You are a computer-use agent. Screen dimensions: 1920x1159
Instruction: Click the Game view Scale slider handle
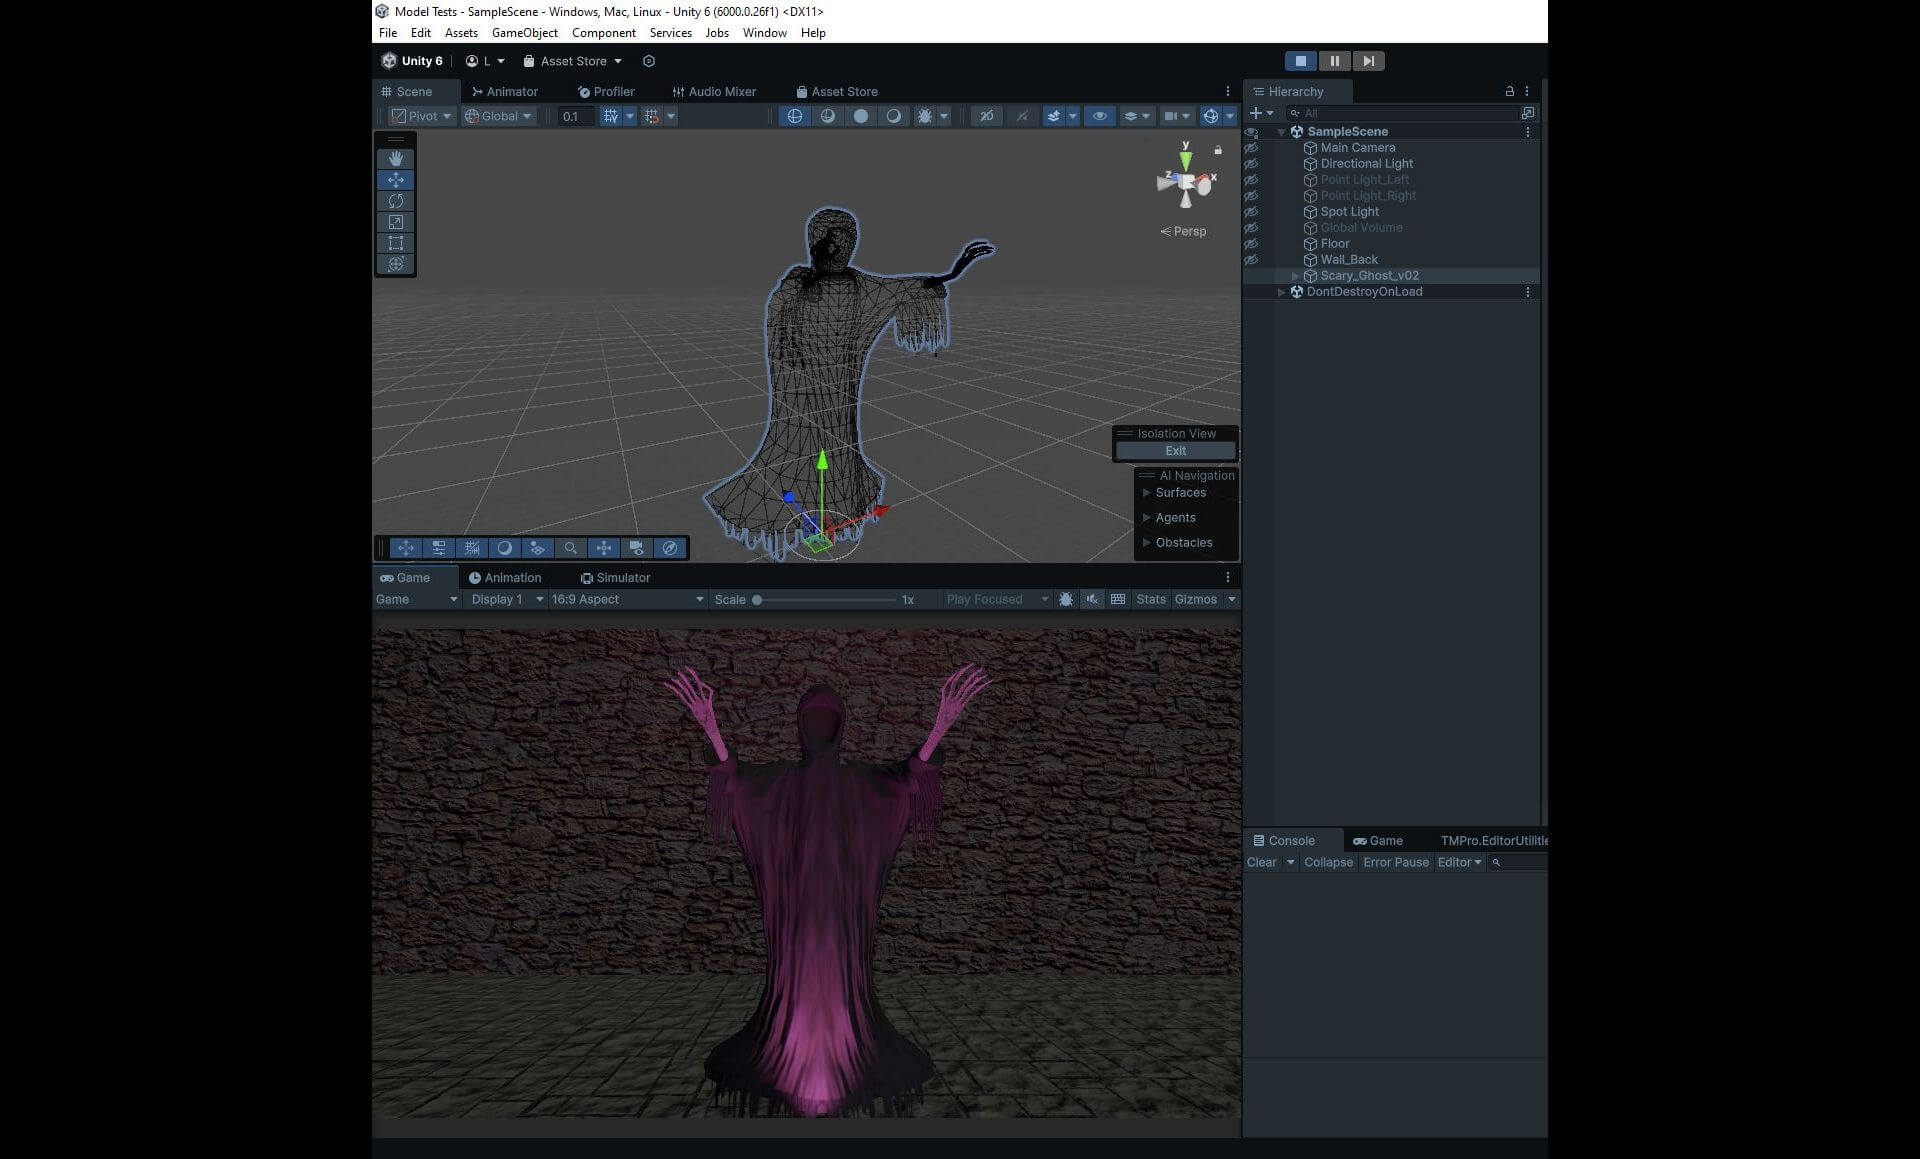coord(757,600)
